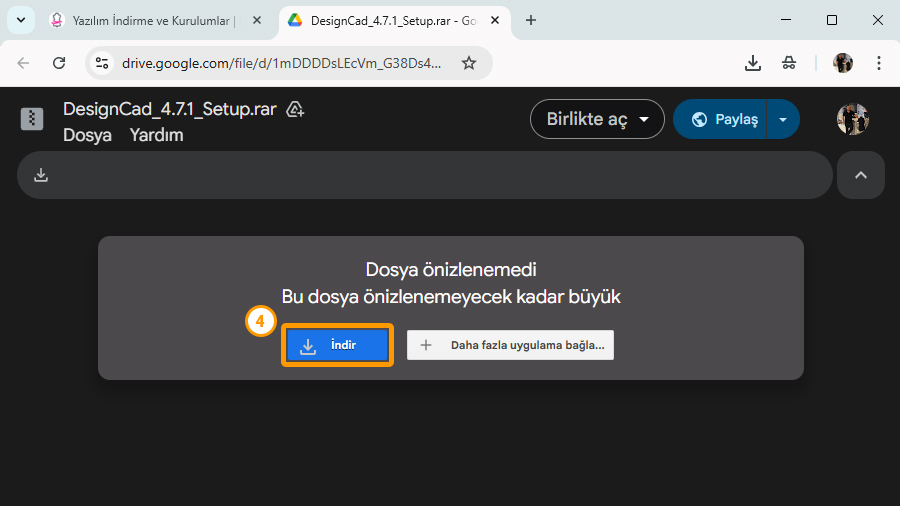Click the blue İndir download button
This screenshot has width=900, height=506.
pyautogui.click(x=336, y=345)
